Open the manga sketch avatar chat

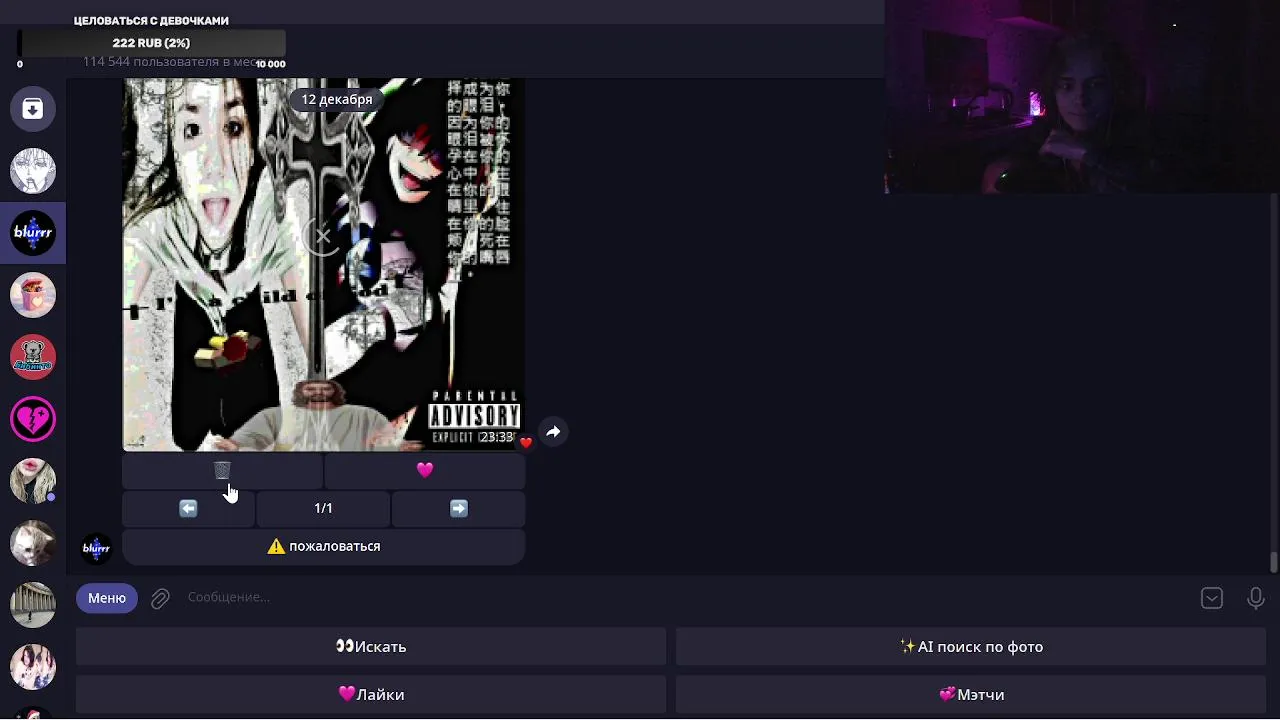coord(33,171)
